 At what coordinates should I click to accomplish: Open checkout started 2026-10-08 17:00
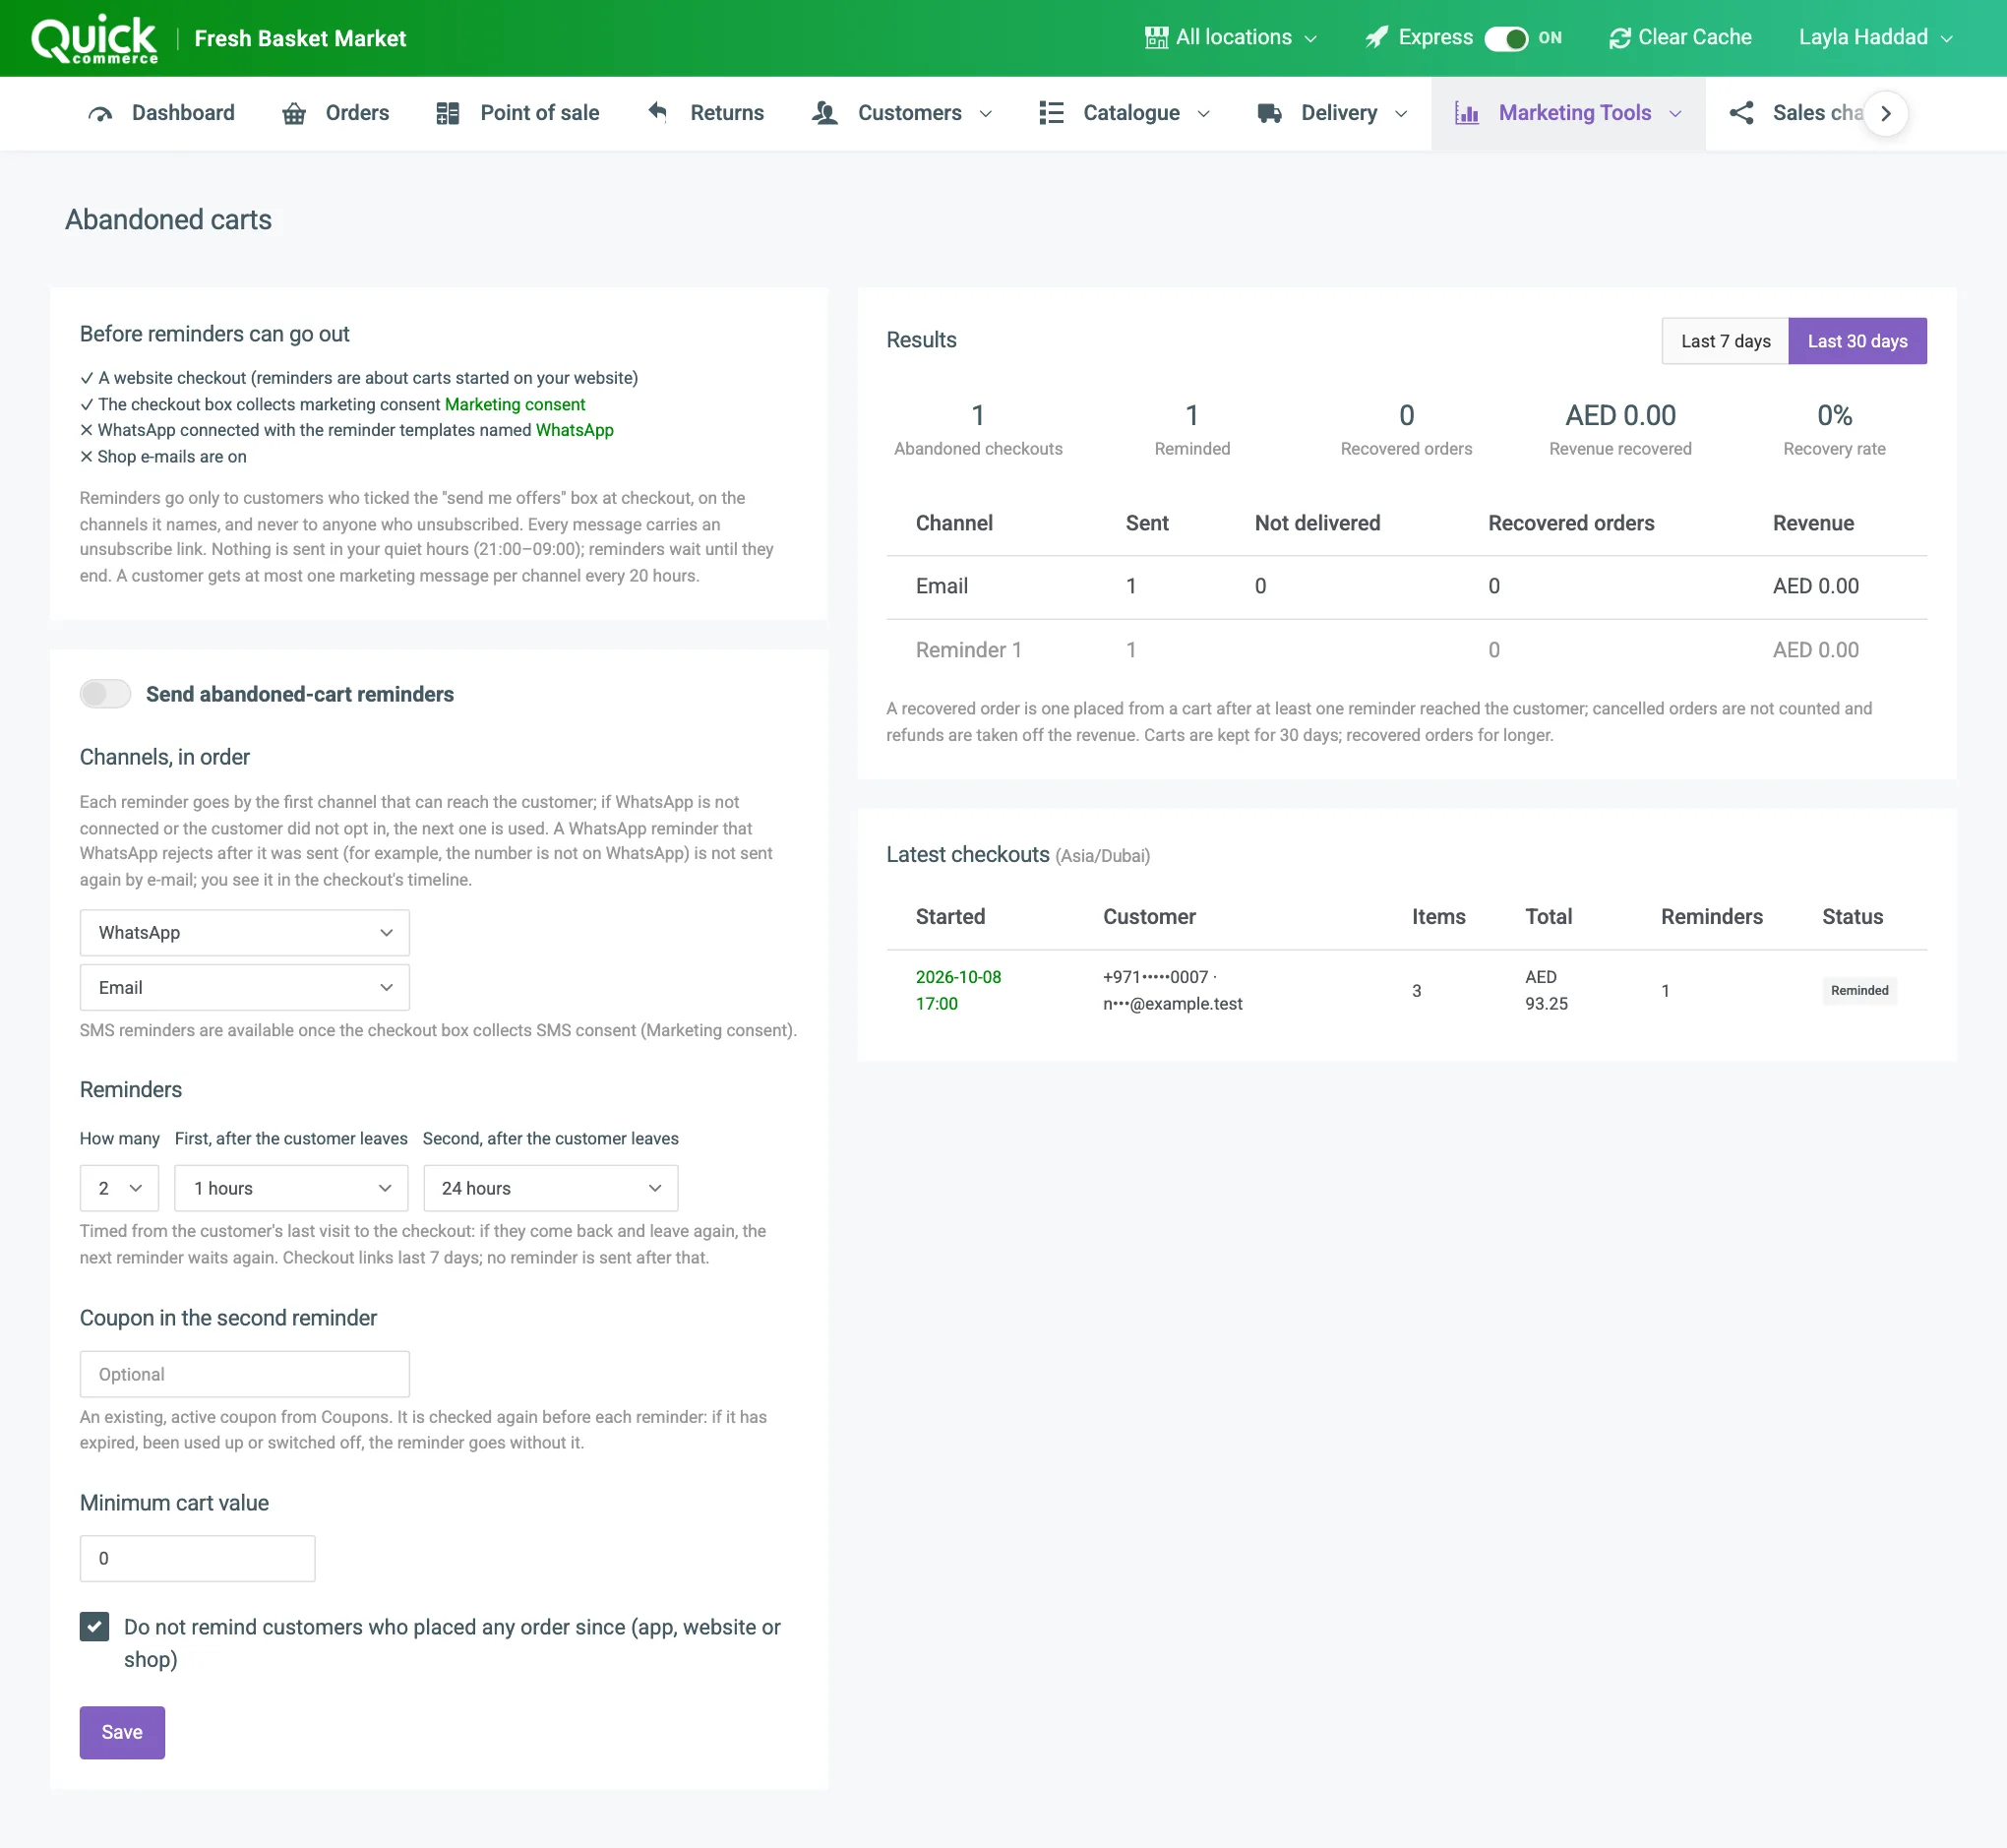click(958, 990)
